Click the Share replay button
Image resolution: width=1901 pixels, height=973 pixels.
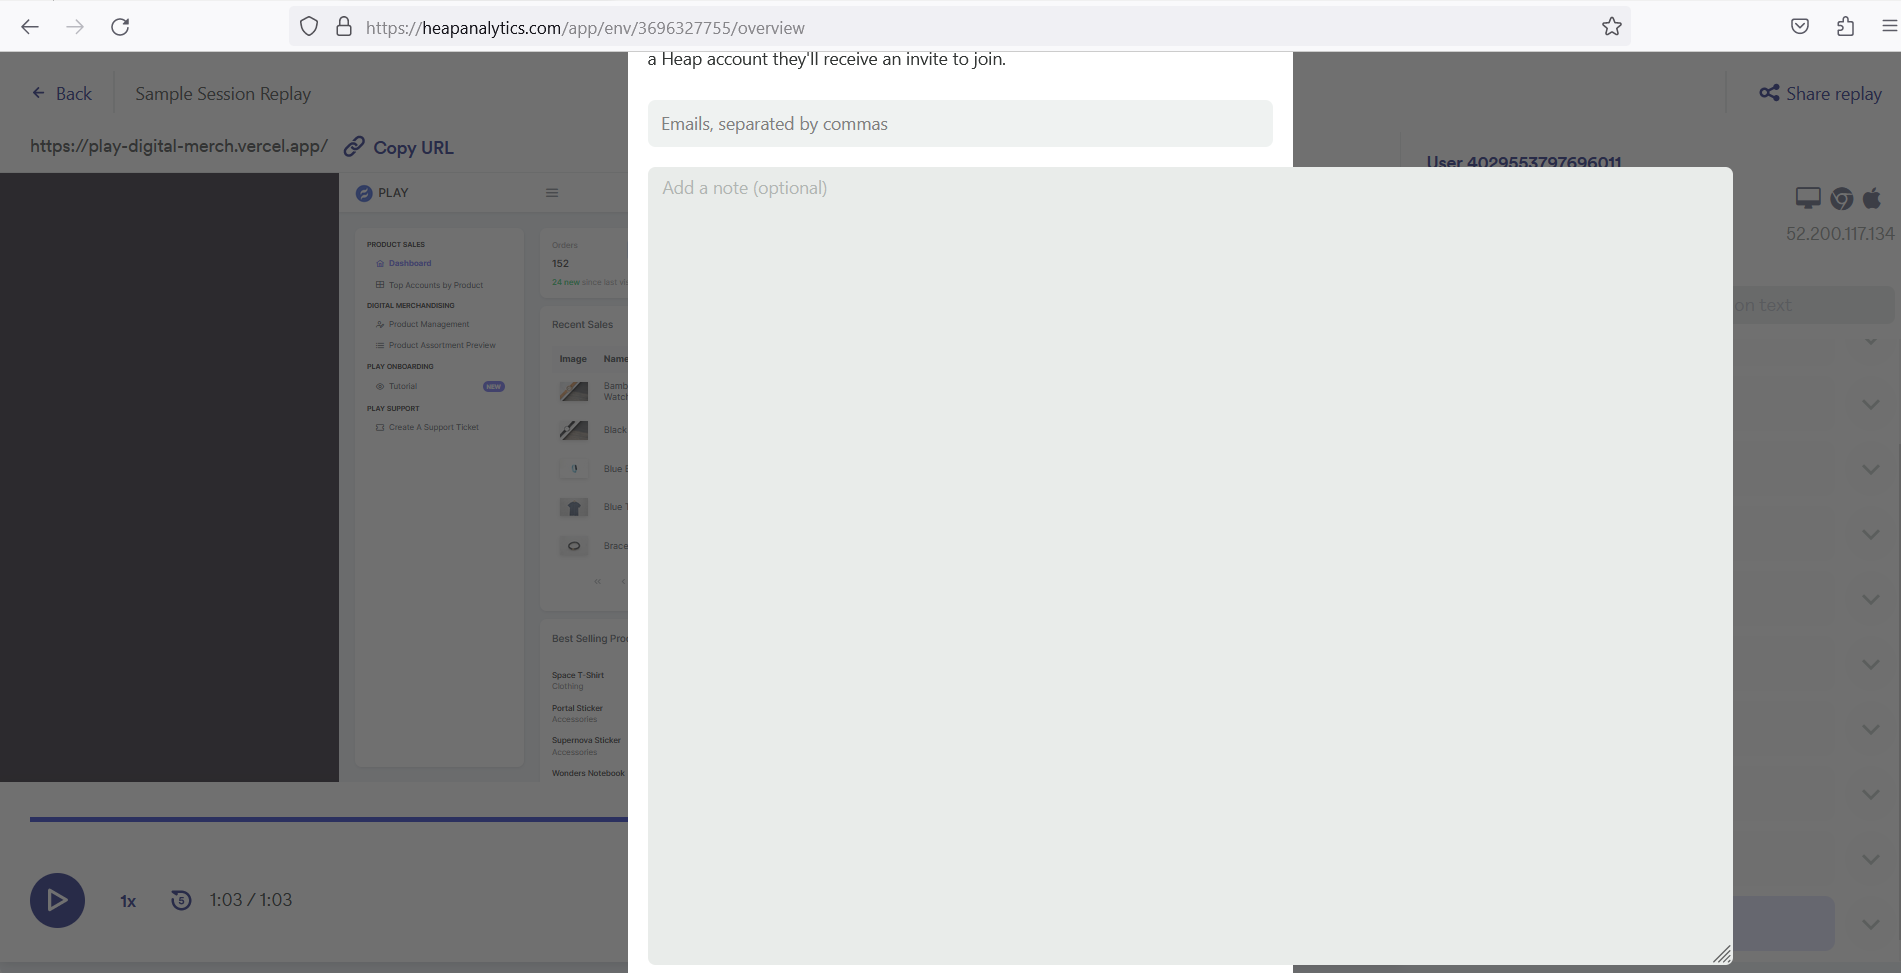[1820, 93]
